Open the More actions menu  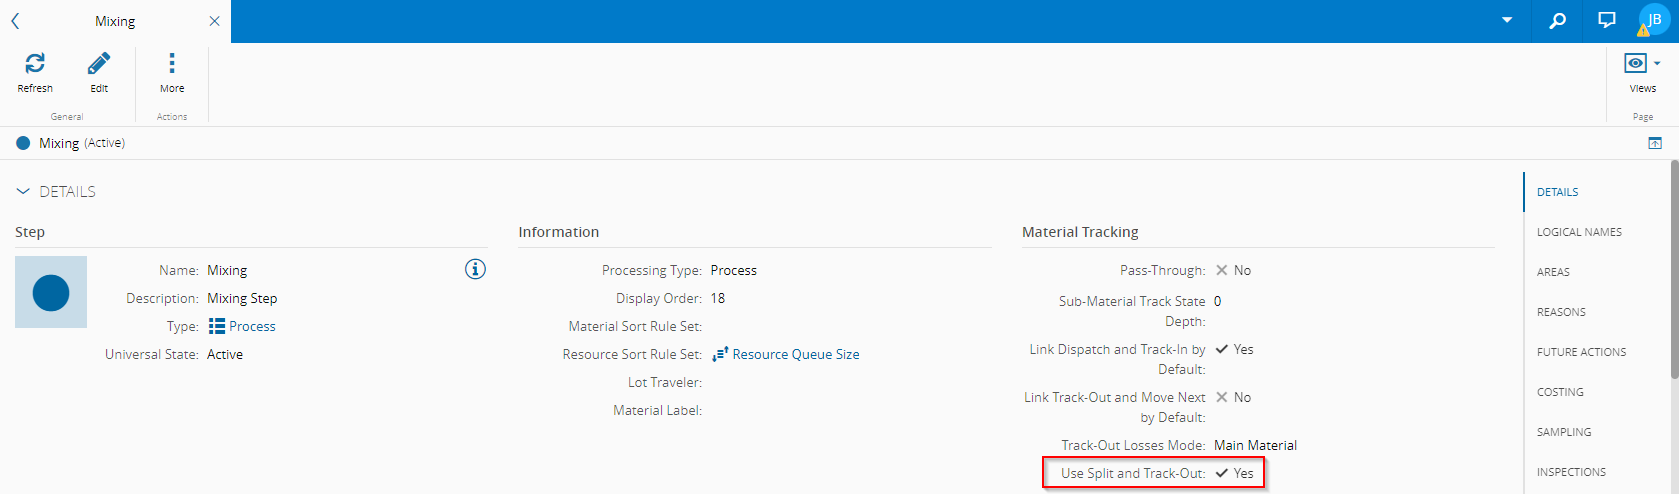[x=172, y=64]
